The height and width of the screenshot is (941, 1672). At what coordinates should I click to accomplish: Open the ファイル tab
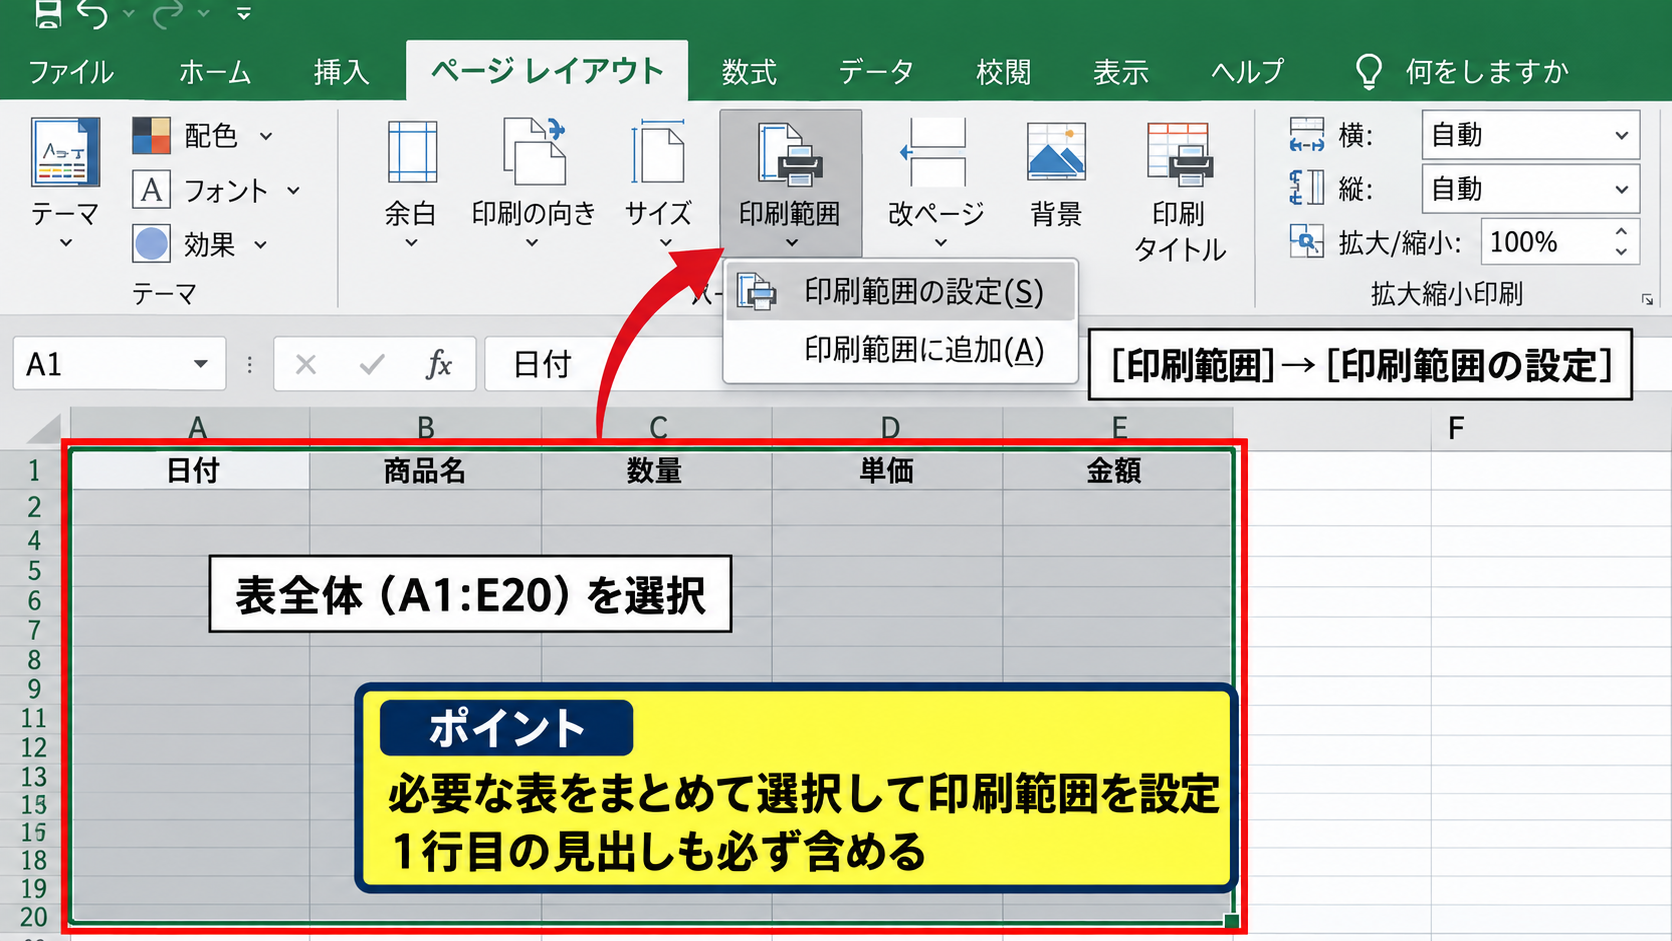71,72
